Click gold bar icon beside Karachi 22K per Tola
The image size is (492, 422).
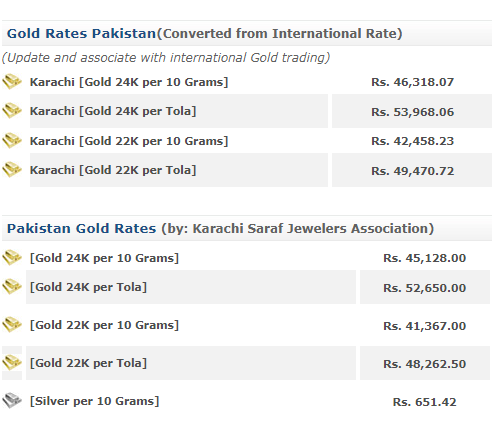pos(12,170)
